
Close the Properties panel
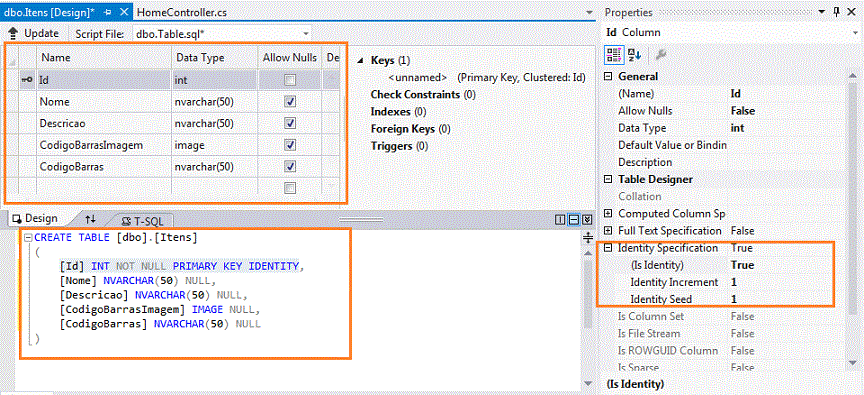coord(851,12)
